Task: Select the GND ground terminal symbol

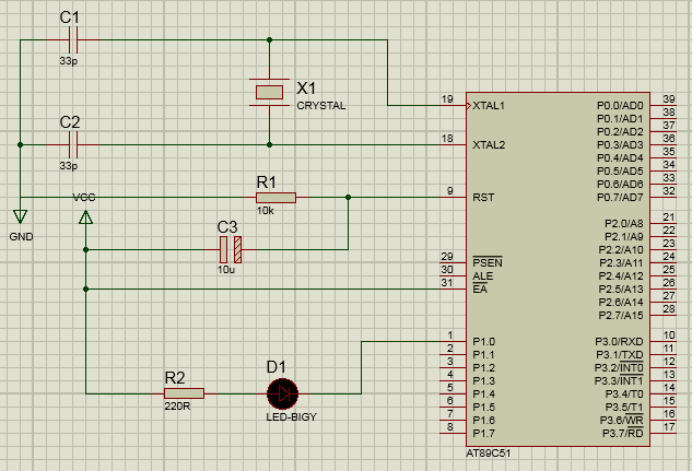Action: 20,217
